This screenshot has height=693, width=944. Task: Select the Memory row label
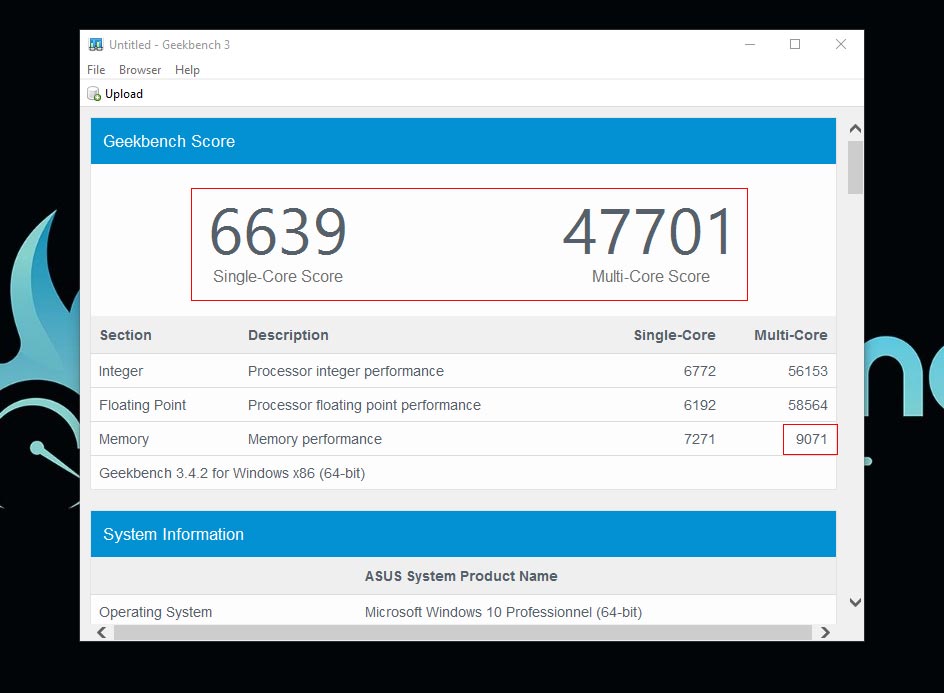[x=124, y=440]
